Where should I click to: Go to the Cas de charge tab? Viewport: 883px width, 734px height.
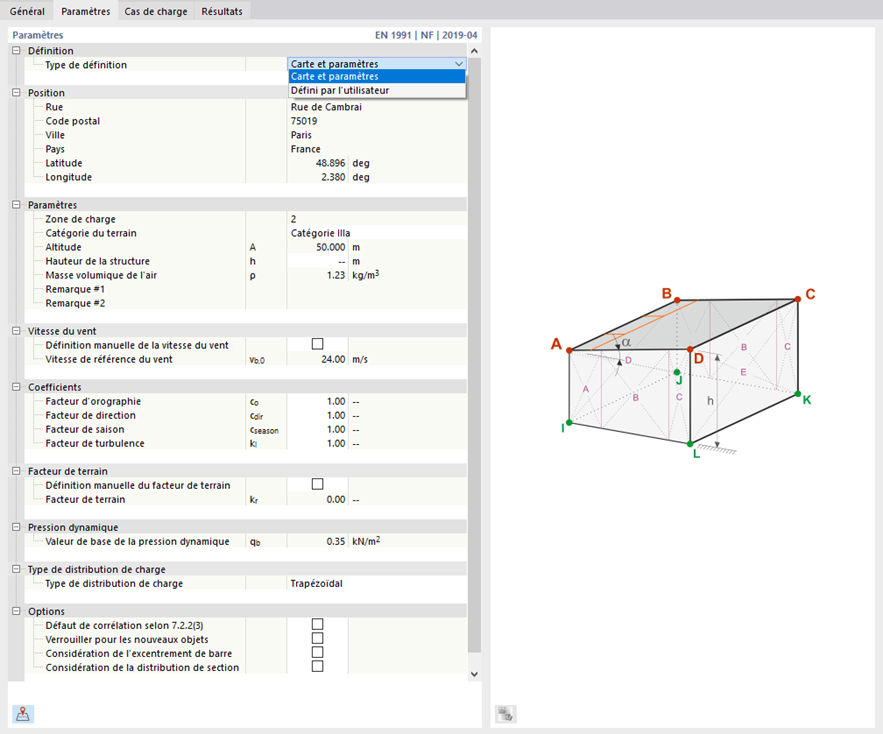tap(156, 11)
